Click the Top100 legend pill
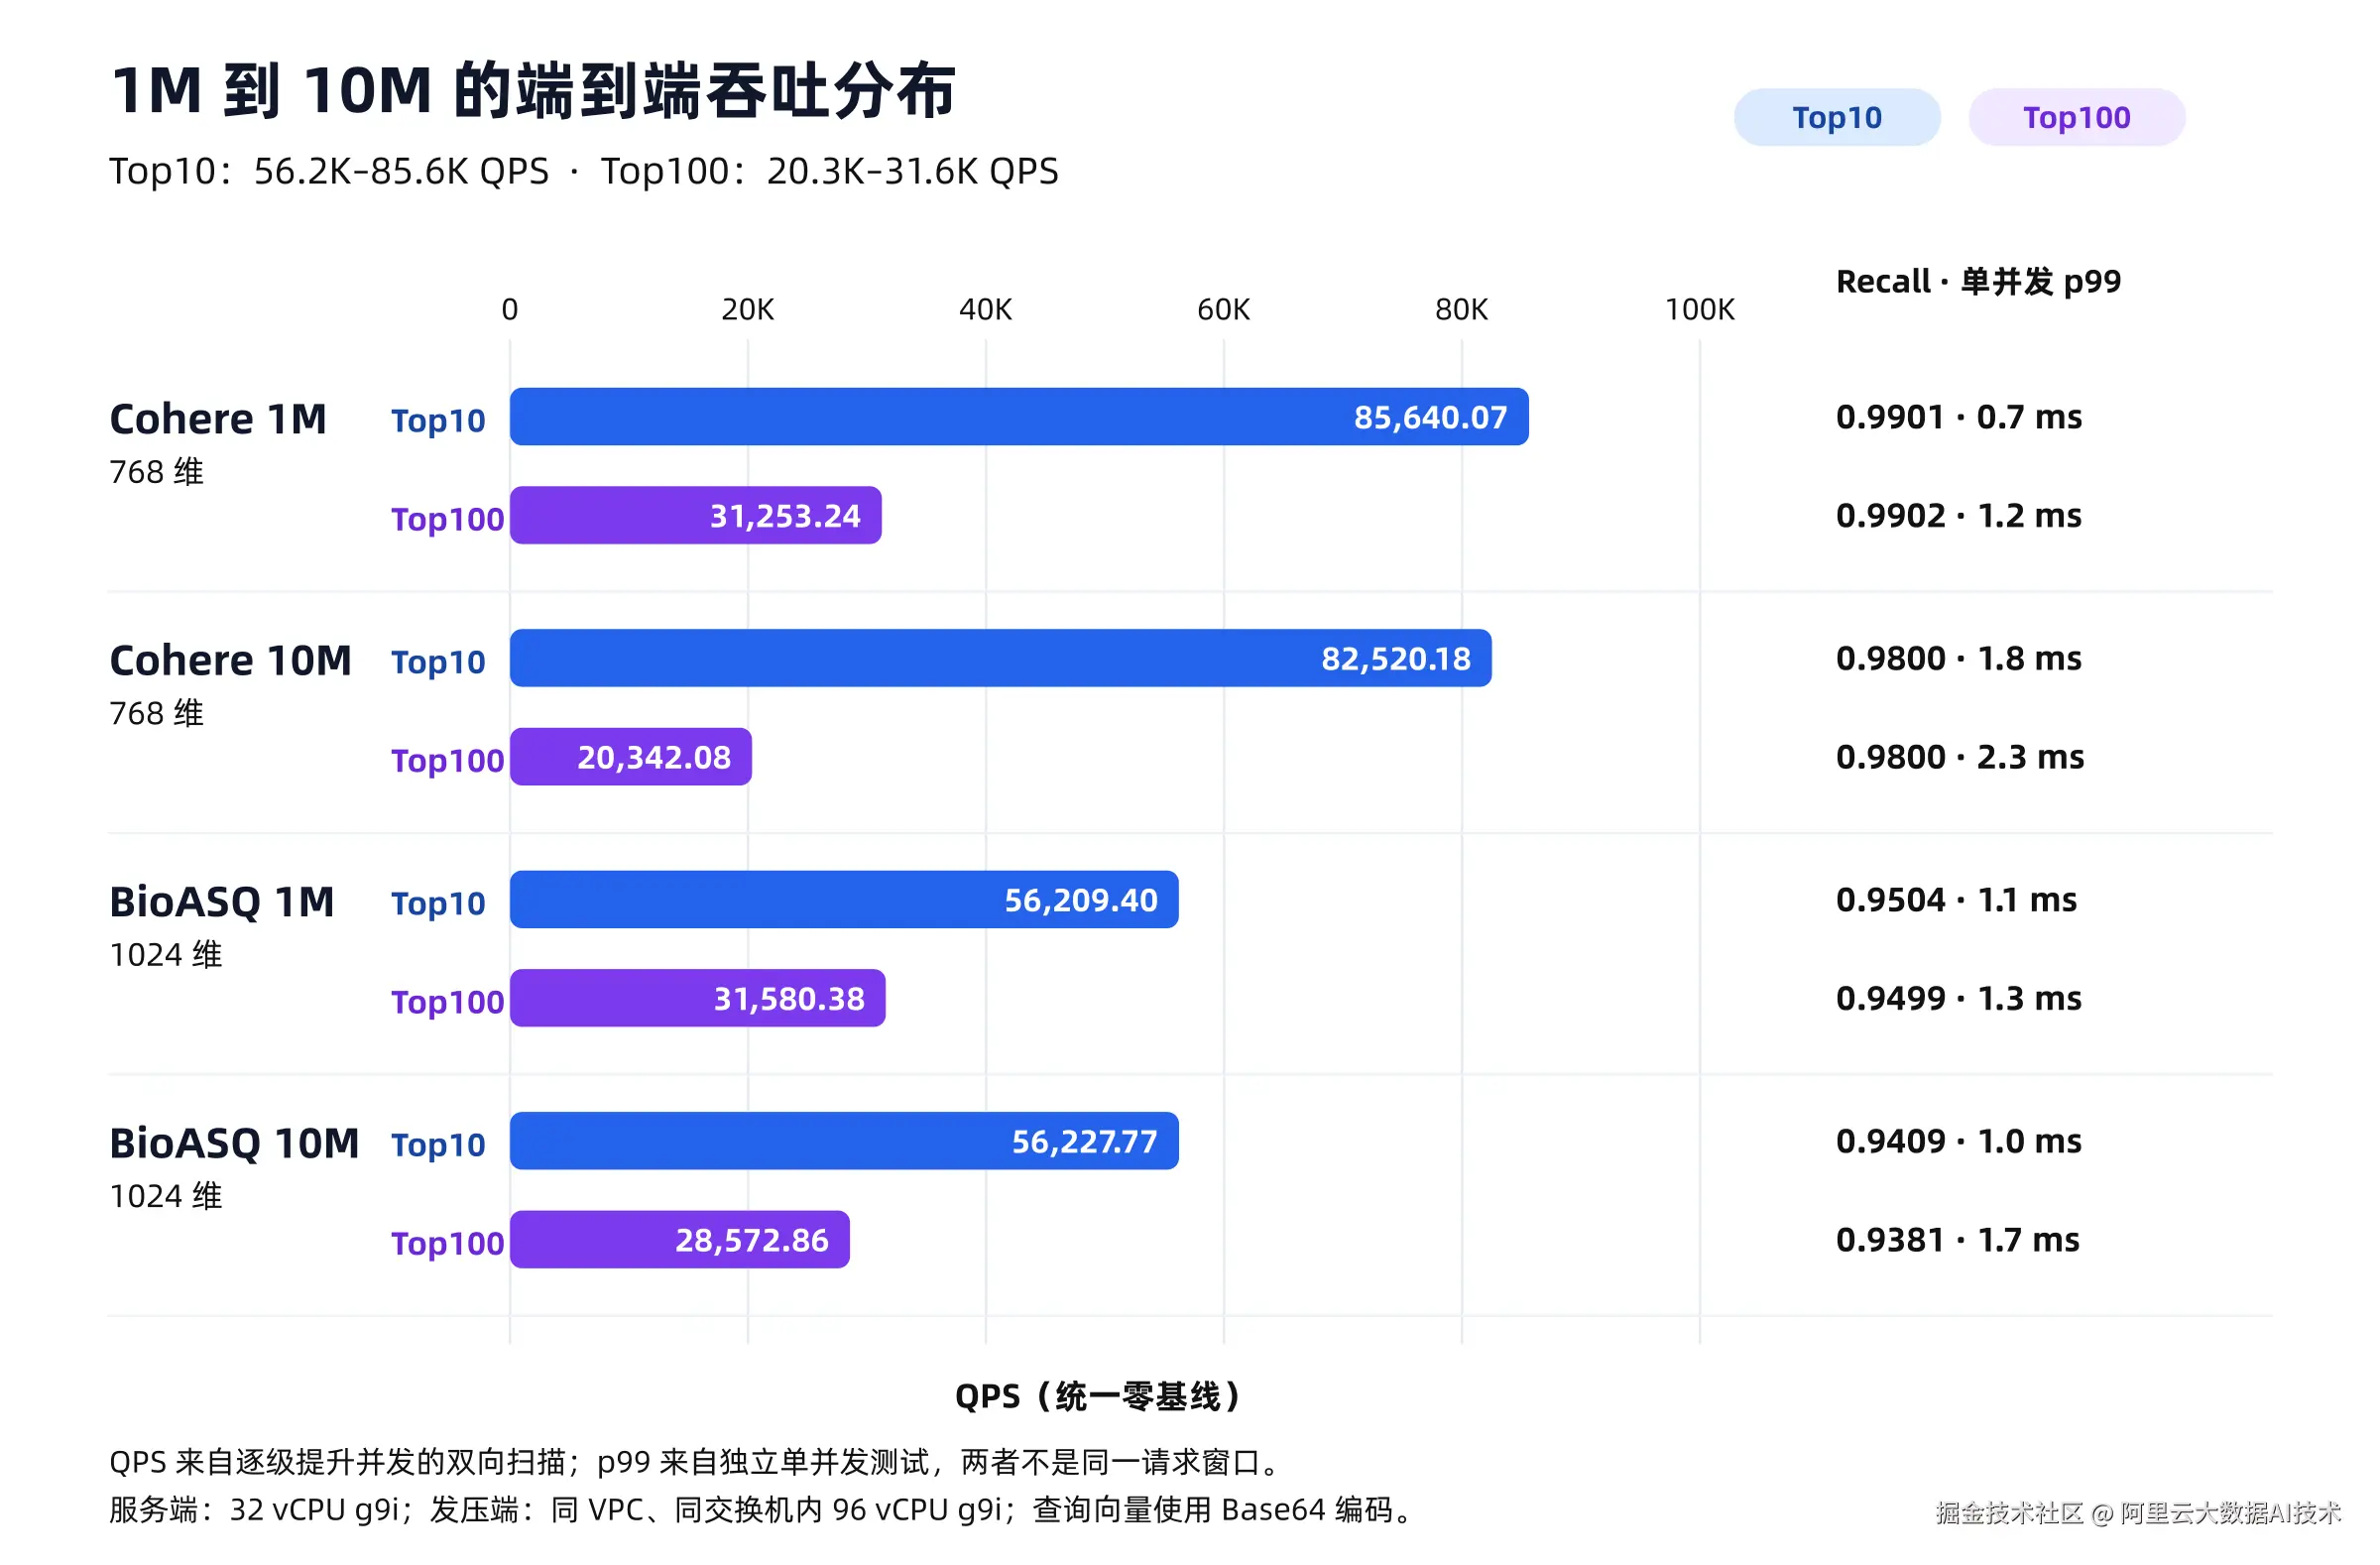 tap(2077, 117)
